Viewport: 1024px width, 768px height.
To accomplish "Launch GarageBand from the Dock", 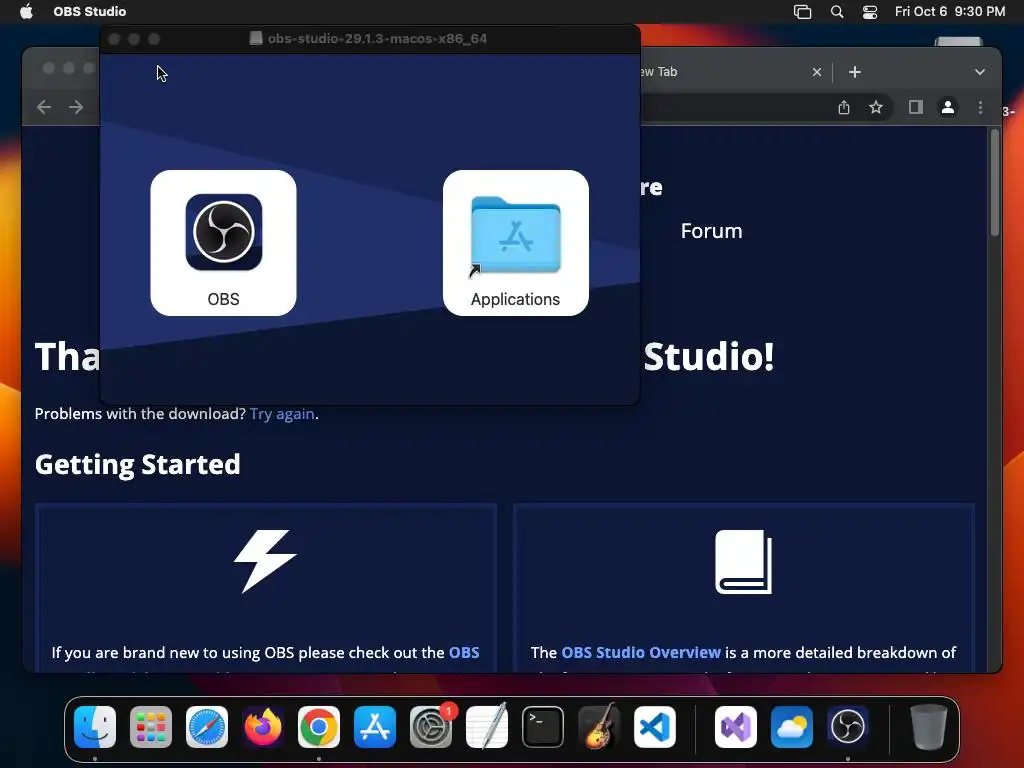I will pos(599,726).
